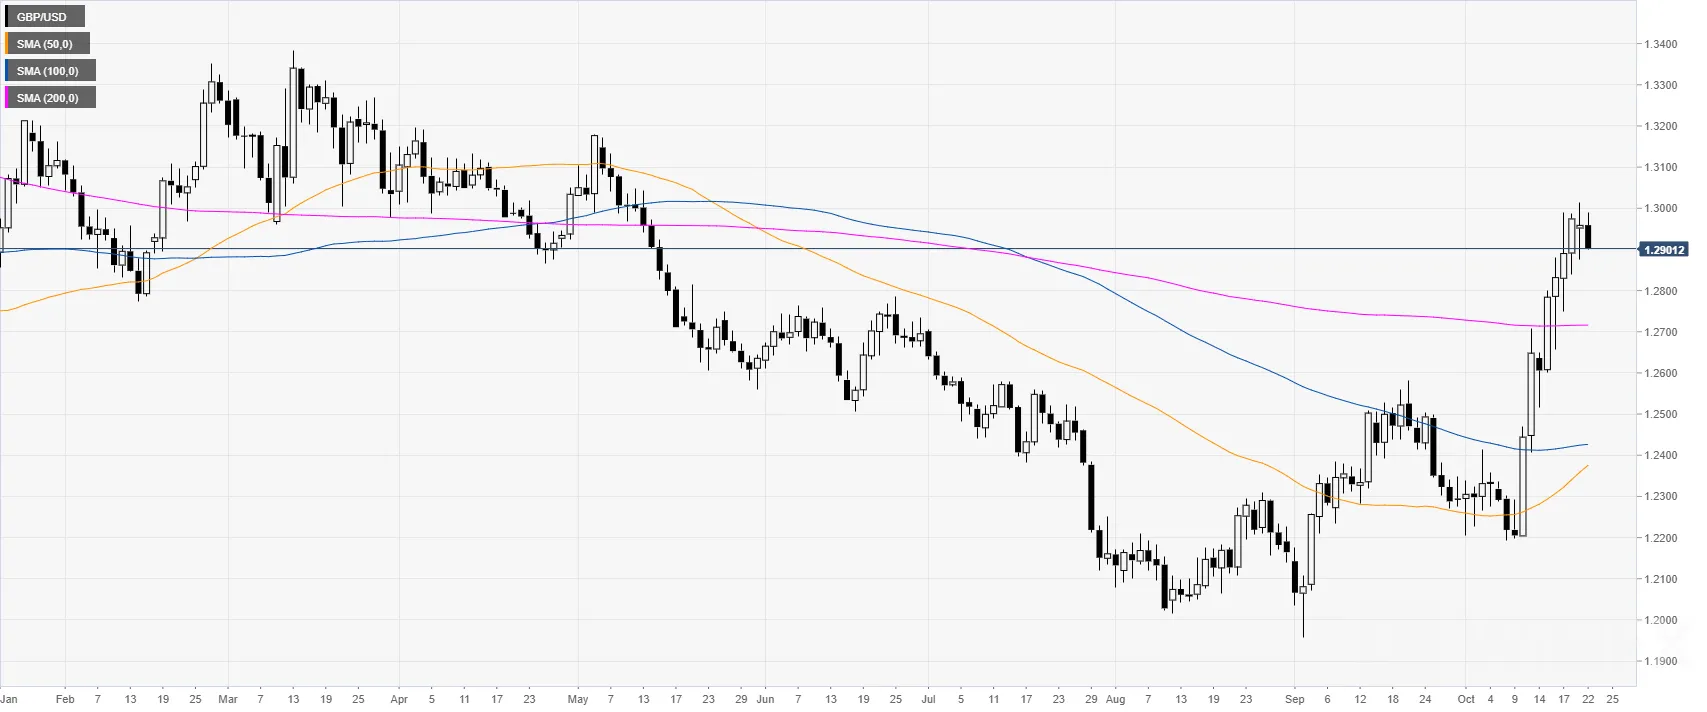Viewport: 1707px width, 712px height.
Task: Click the current price tag 1.29012
Action: (1663, 250)
